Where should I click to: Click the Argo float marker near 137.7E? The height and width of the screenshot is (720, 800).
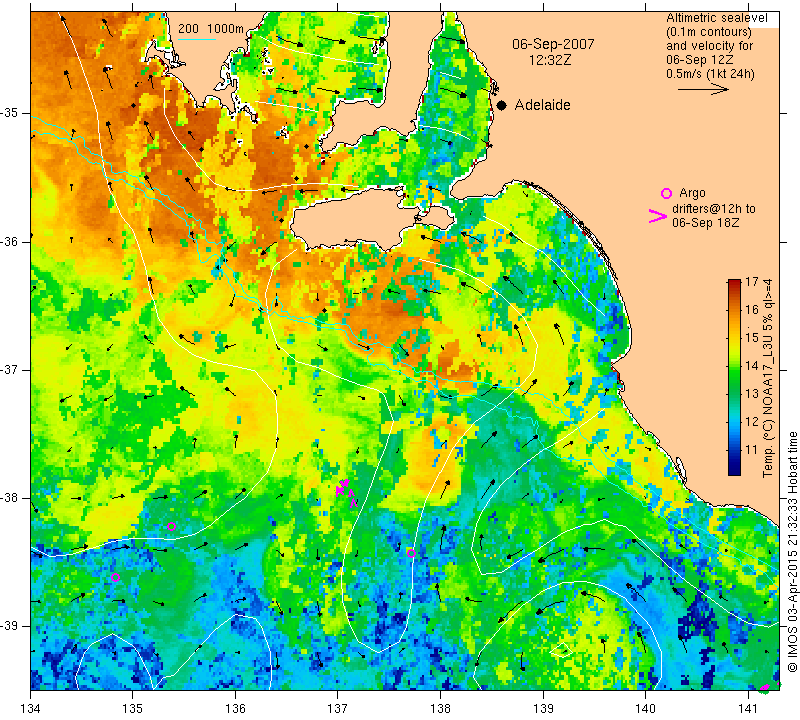411,553
